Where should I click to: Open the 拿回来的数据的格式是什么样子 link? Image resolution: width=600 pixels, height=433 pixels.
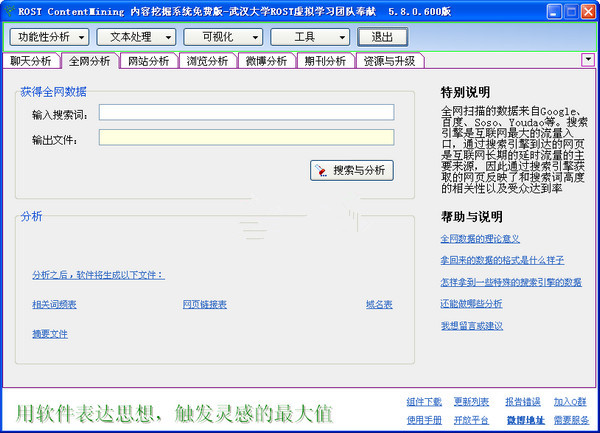[x=502, y=260]
